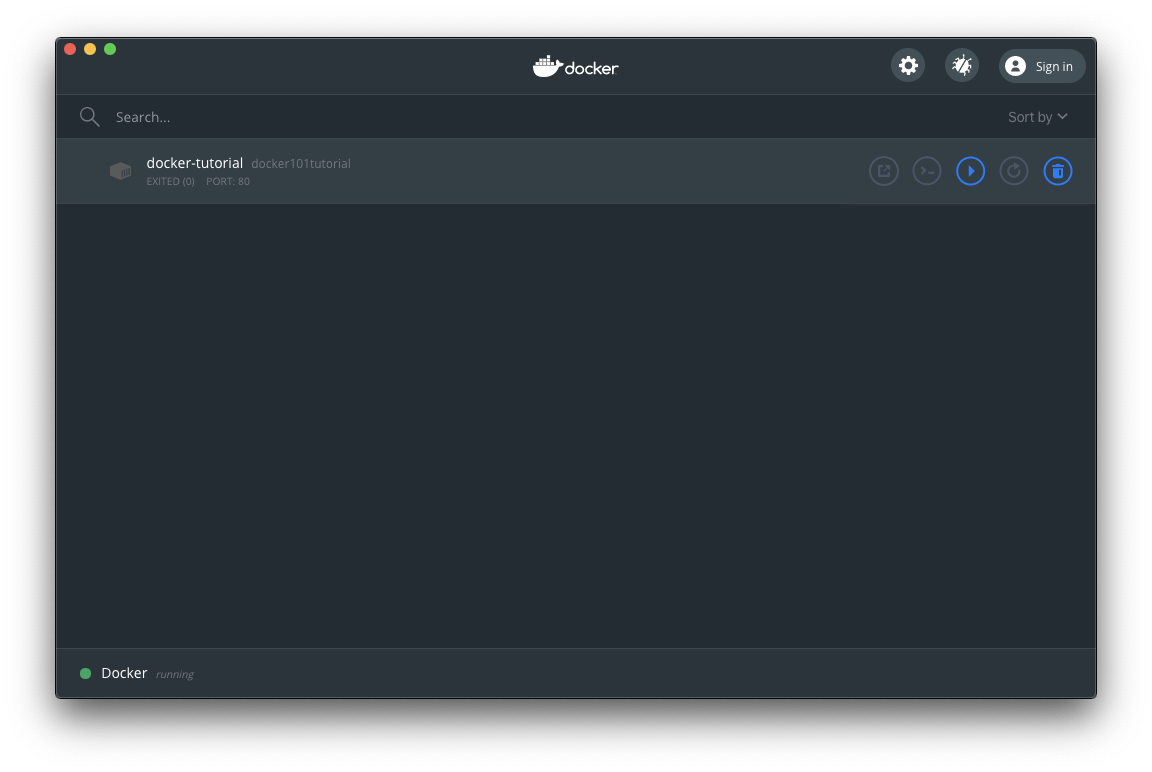Open the Sort by dropdown

1038,117
